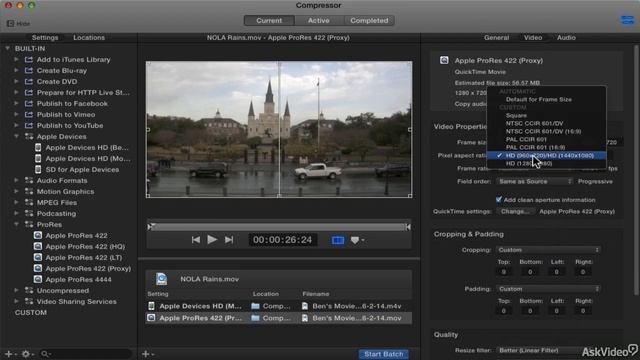This screenshot has width=640, height=360.
Task: Open the Locations tab in the sidebar
Action: click(x=89, y=38)
